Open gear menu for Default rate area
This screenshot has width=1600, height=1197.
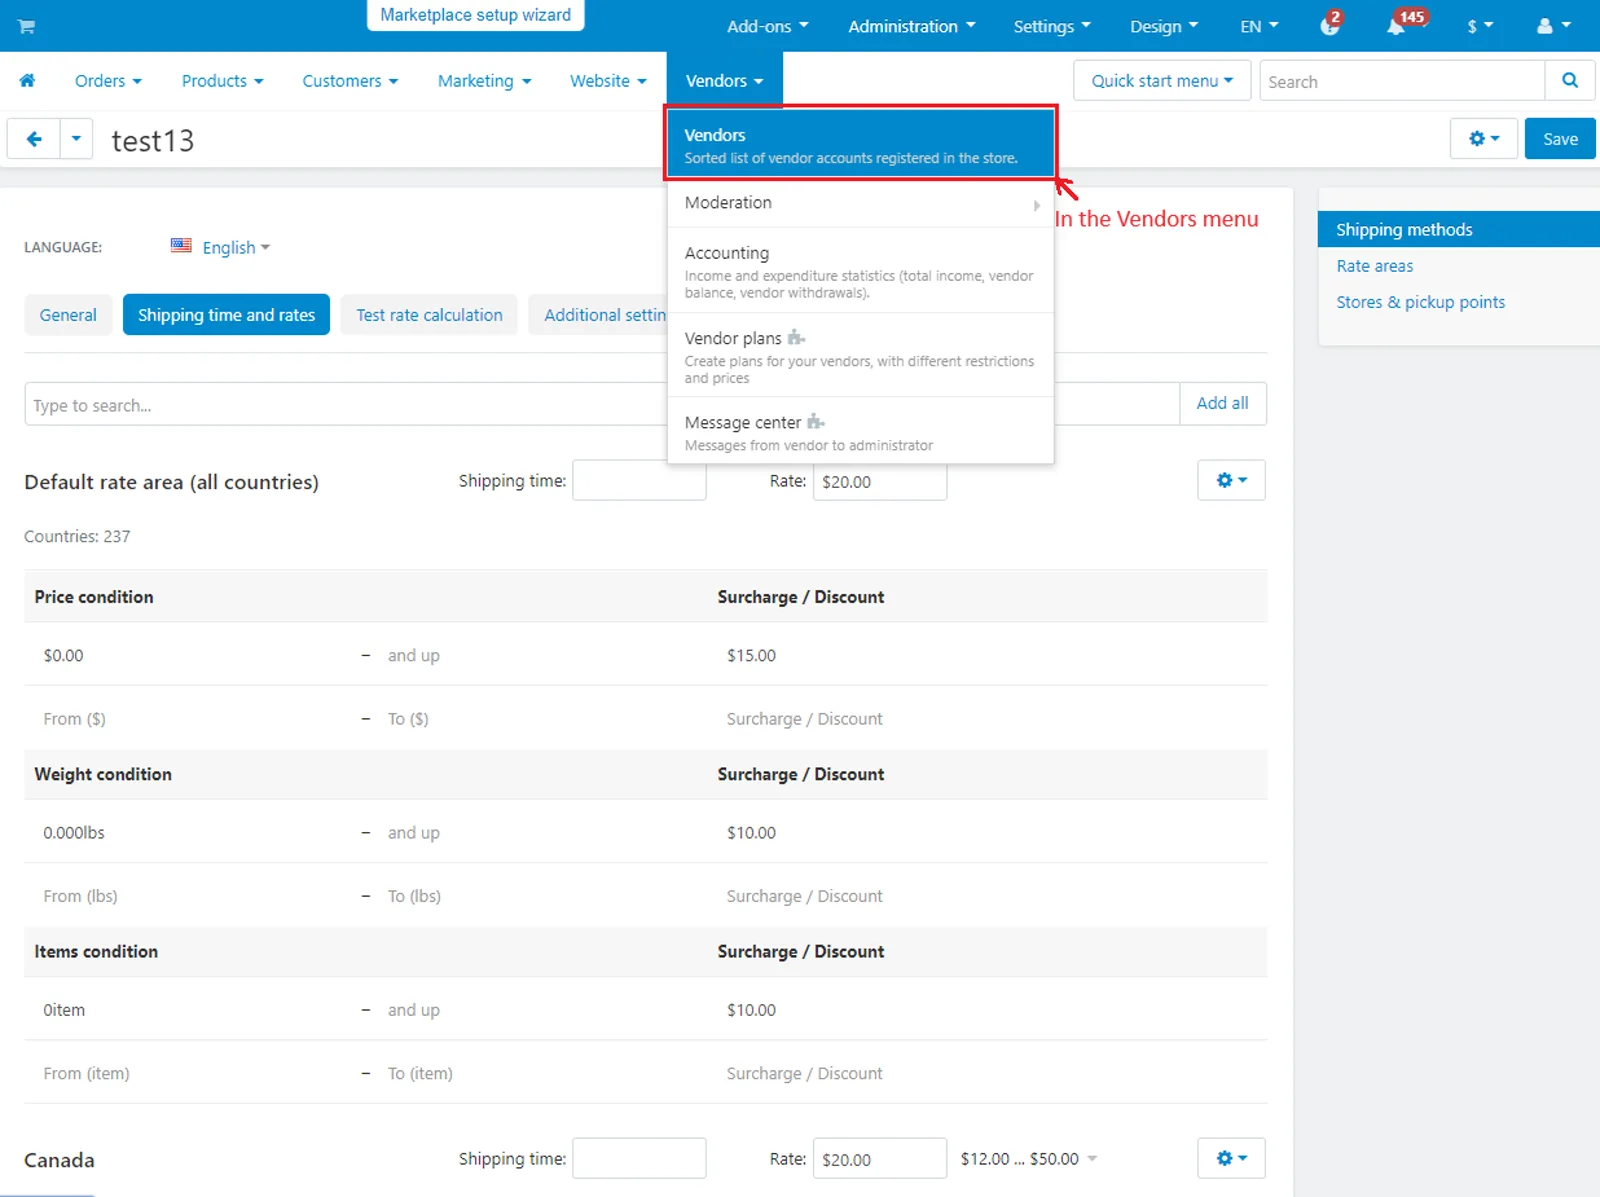click(x=1231, y=480)
